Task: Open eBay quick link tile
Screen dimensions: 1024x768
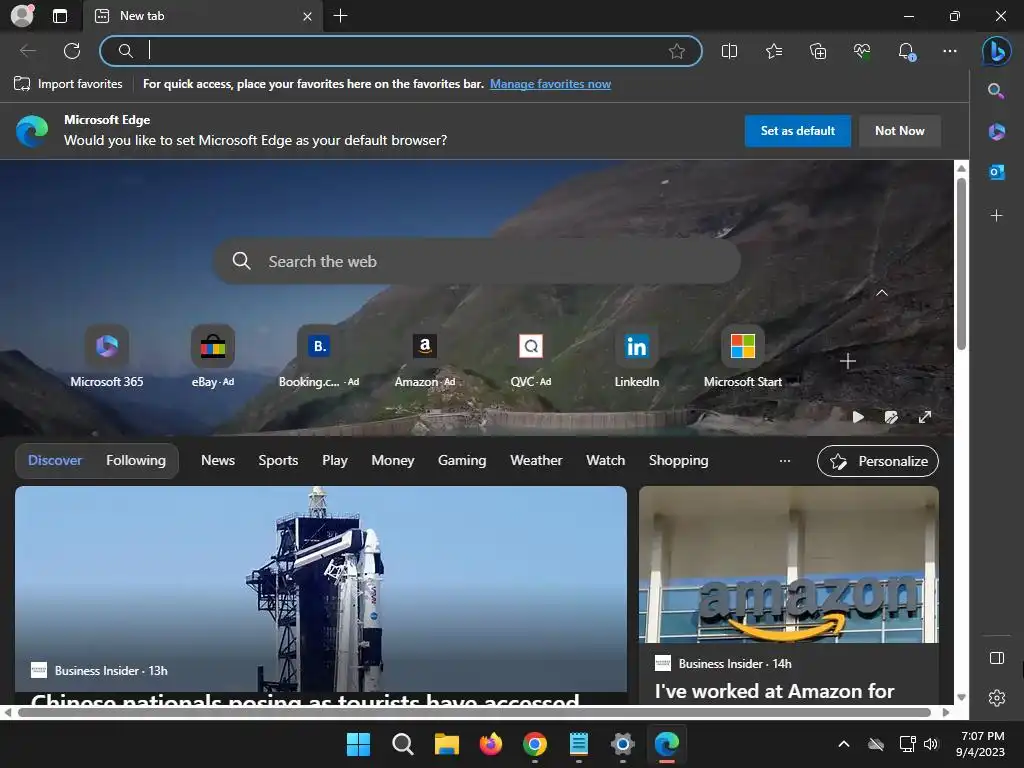Action: [213, 357]
